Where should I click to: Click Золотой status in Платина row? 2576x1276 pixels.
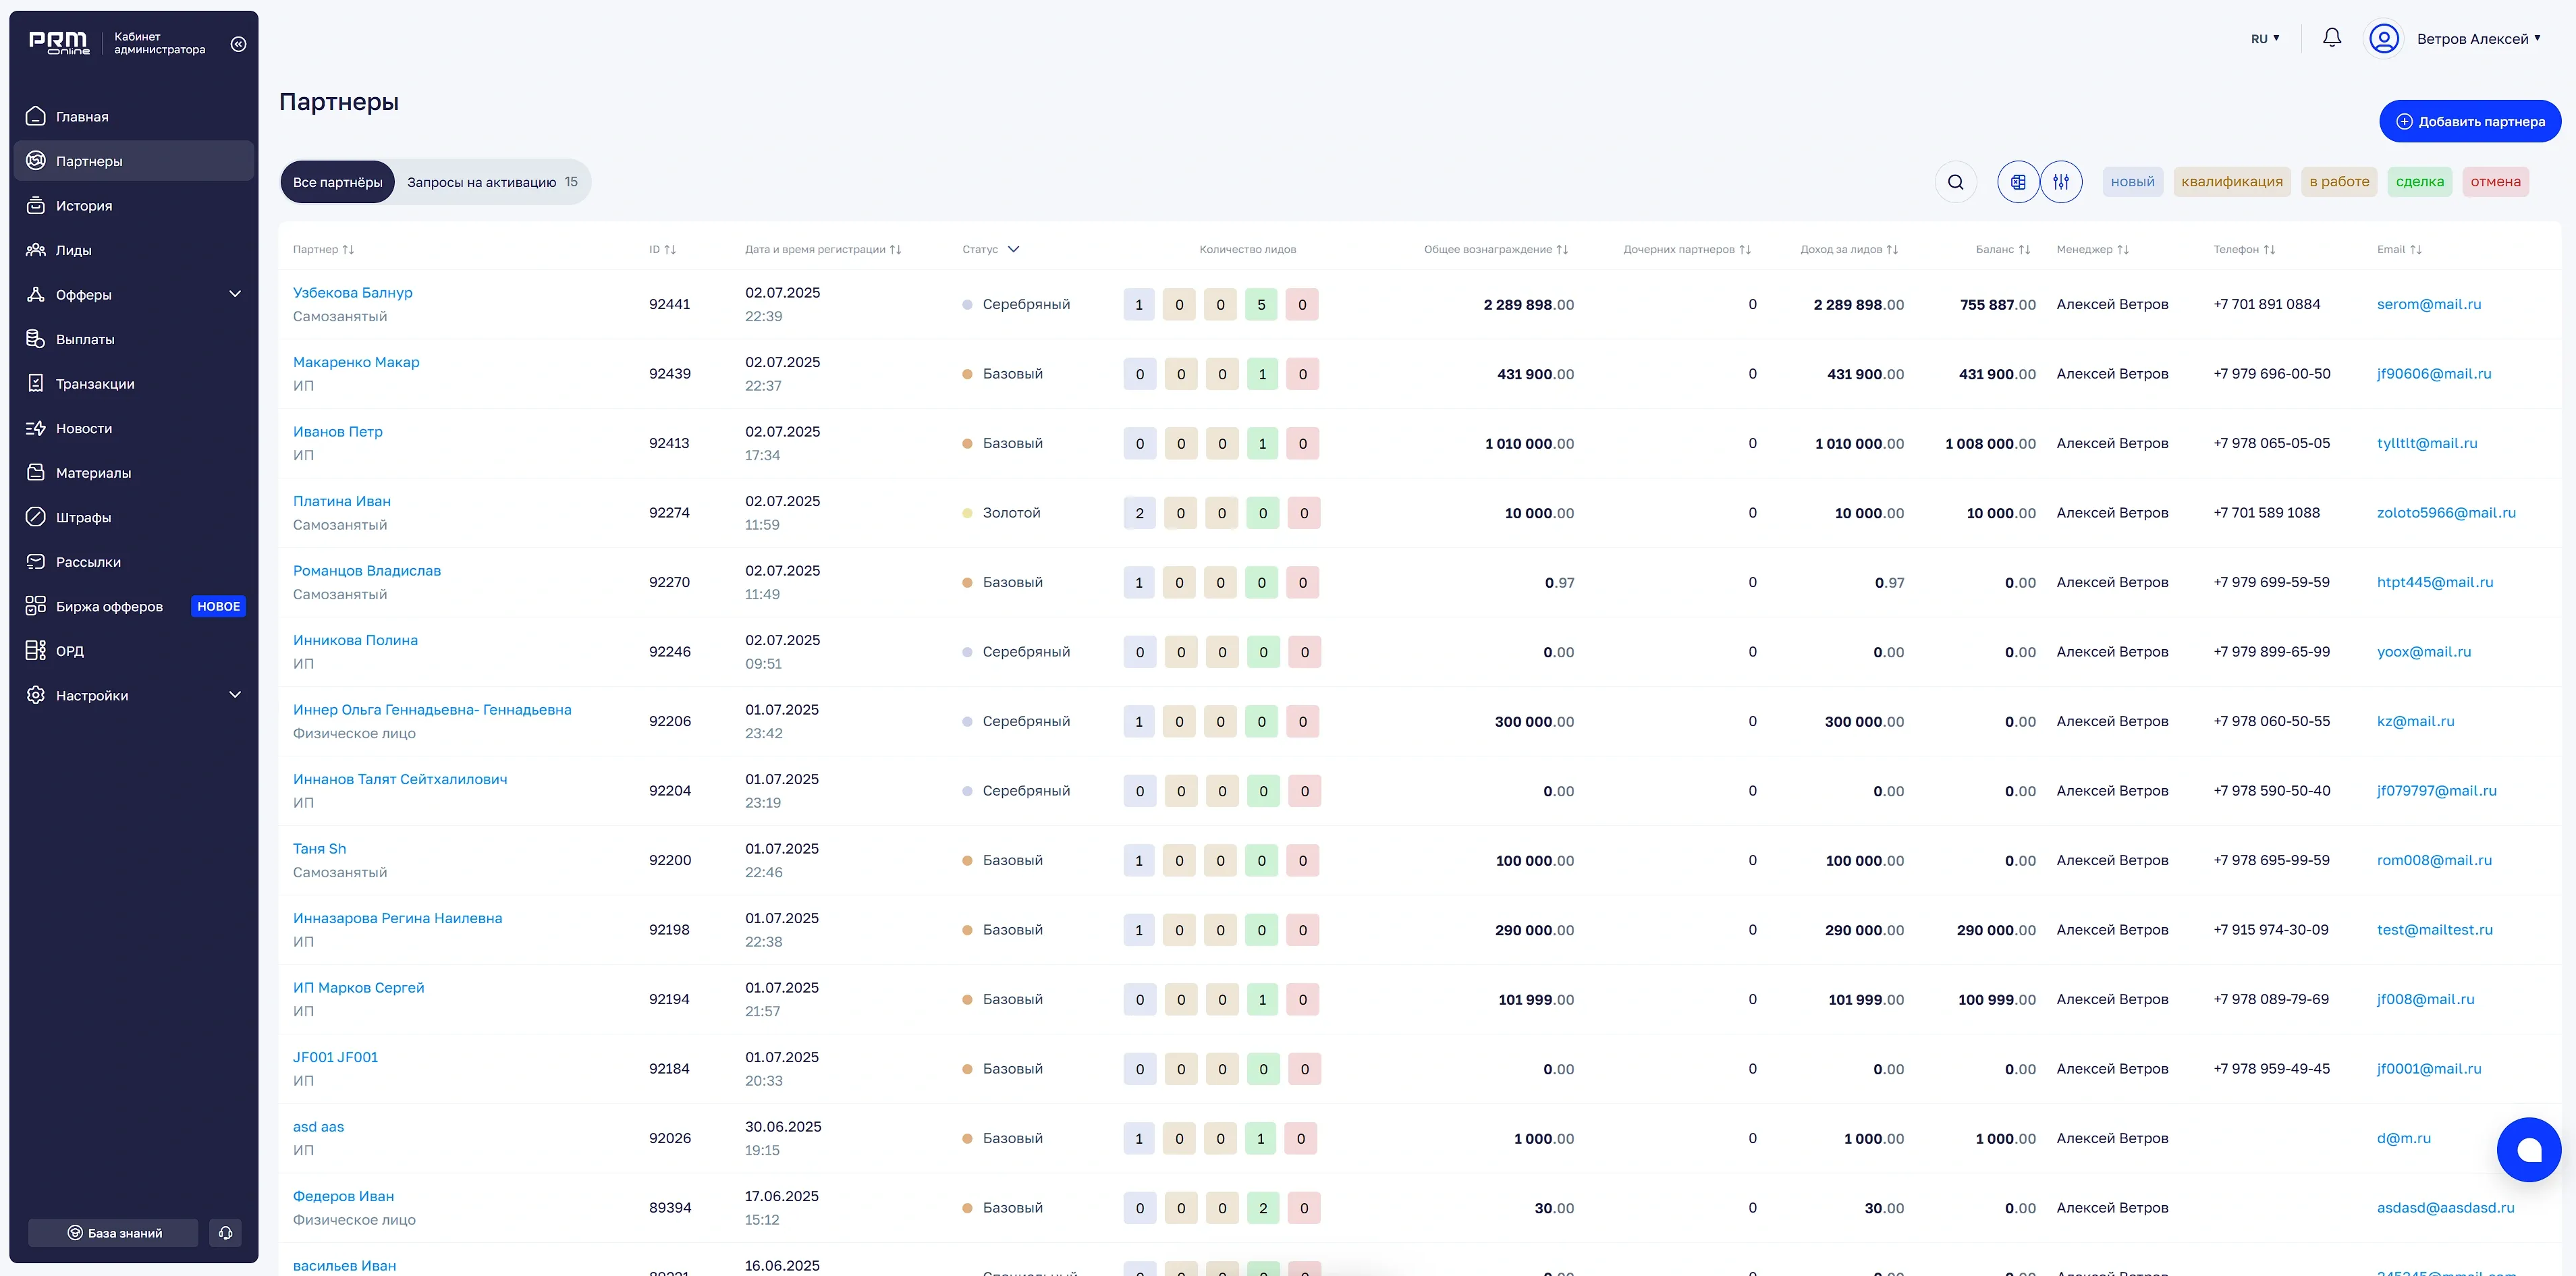(x=1011, y=512)
